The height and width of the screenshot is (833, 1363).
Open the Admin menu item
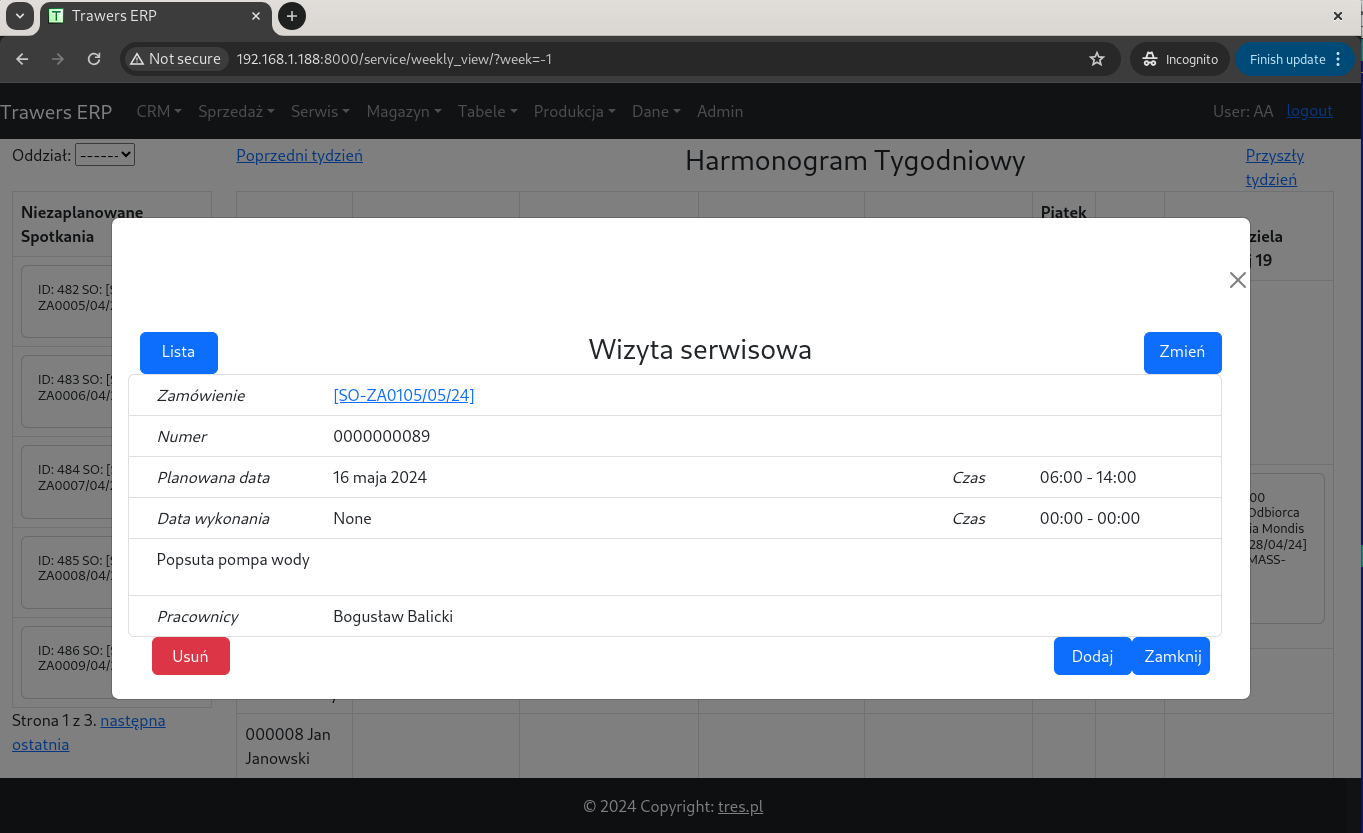(x=720, y=111)
